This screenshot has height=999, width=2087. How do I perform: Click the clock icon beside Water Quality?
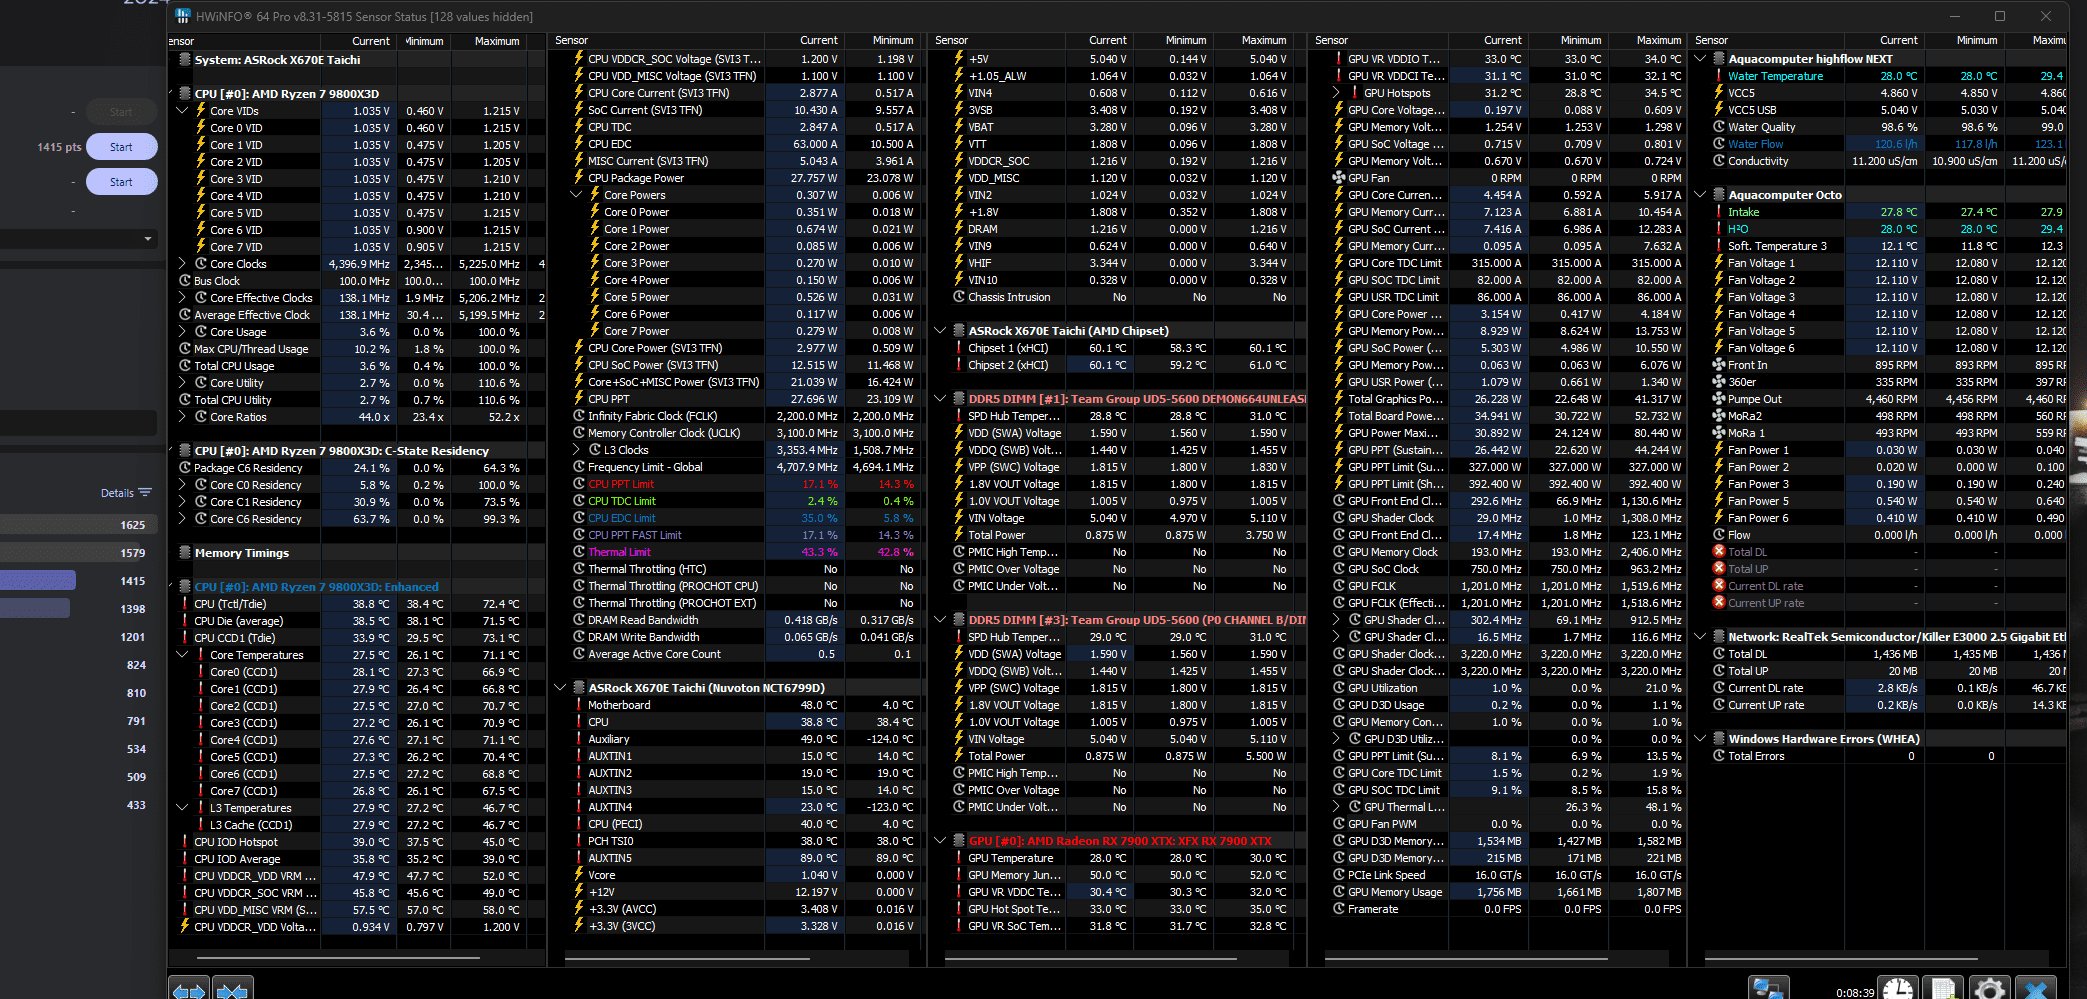click(x=1719, y=127)
